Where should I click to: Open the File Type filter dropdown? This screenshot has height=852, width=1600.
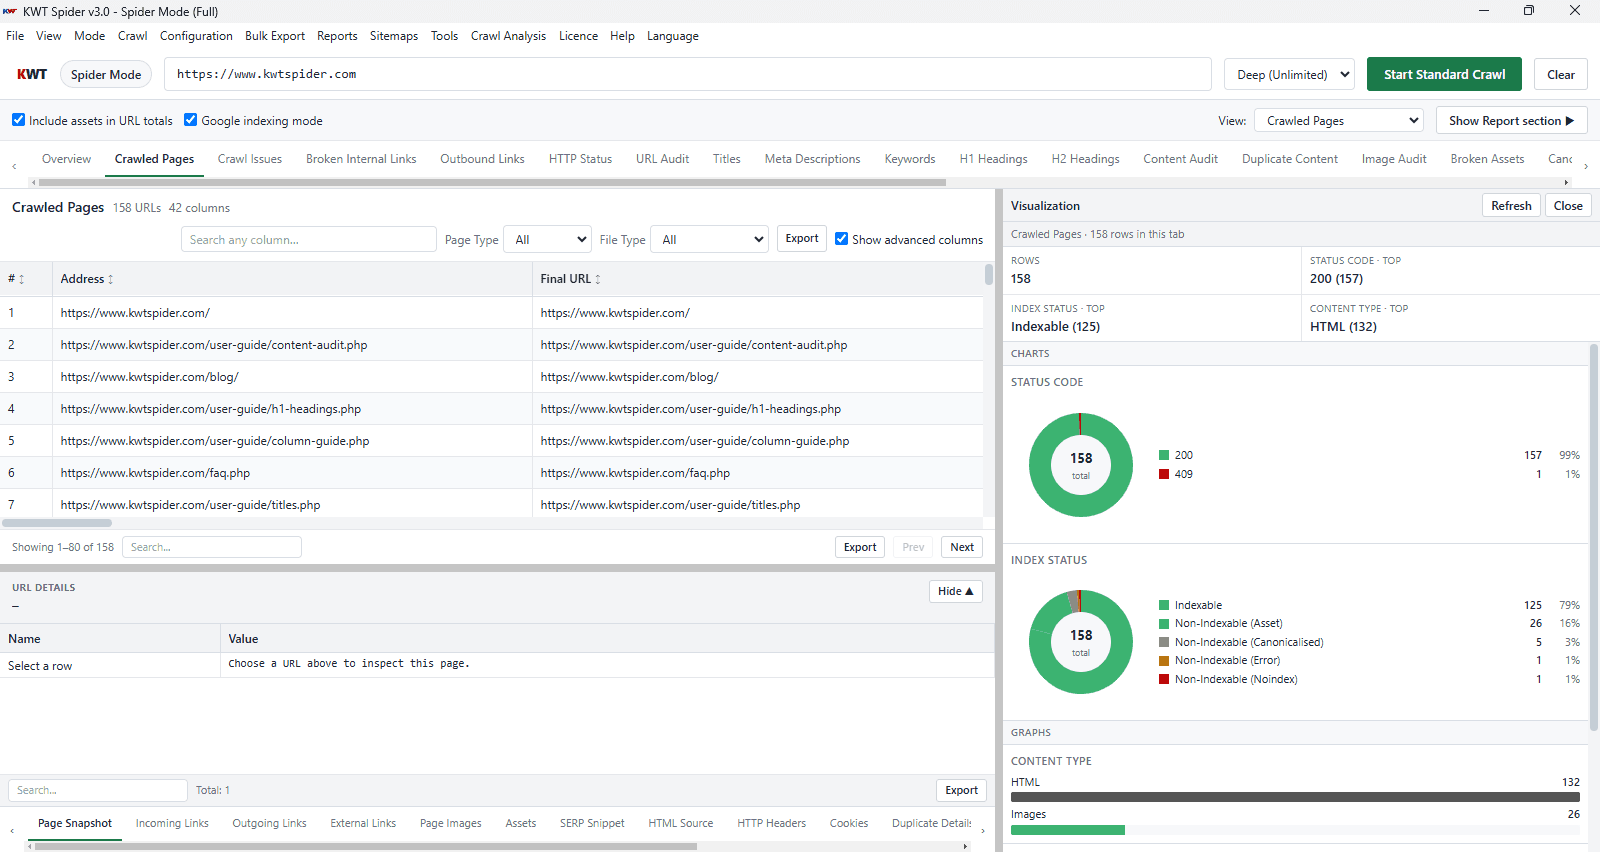(x=709, y=240)
